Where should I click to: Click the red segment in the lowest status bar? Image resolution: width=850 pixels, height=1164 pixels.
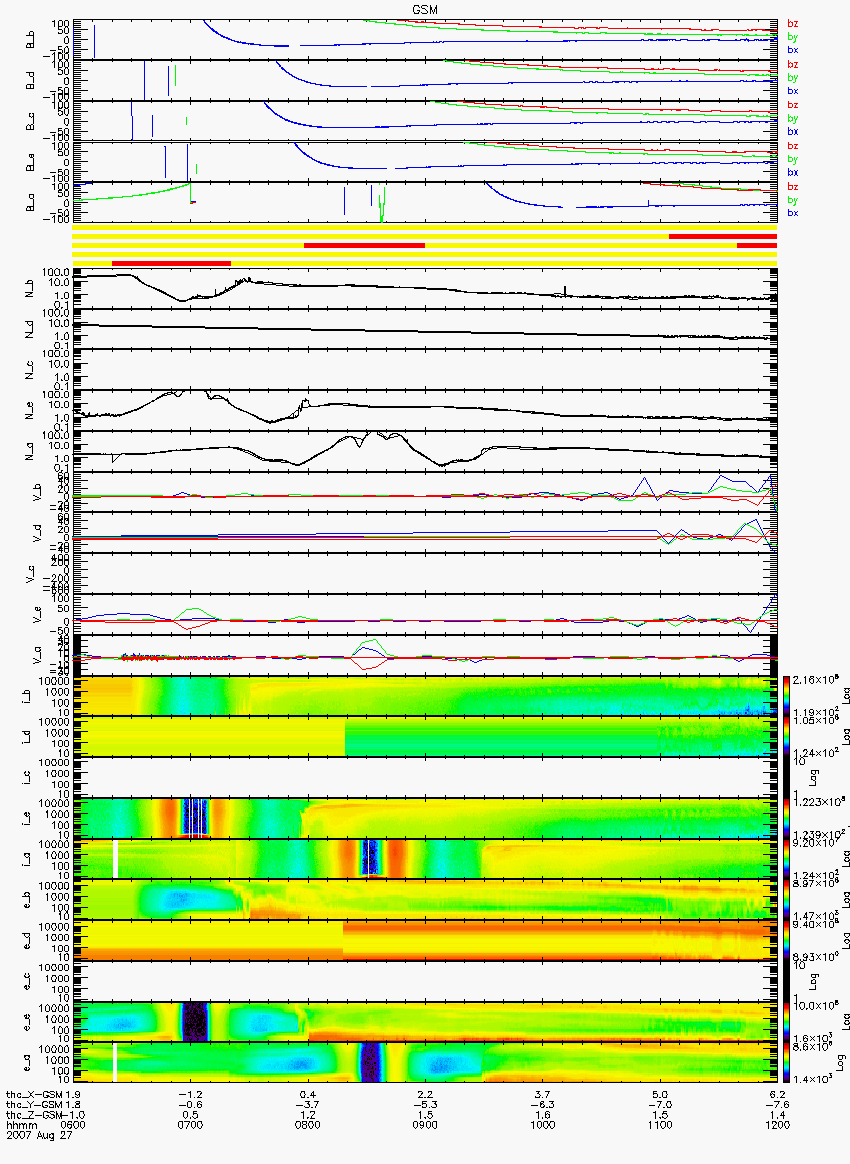[x=171, y=263]
